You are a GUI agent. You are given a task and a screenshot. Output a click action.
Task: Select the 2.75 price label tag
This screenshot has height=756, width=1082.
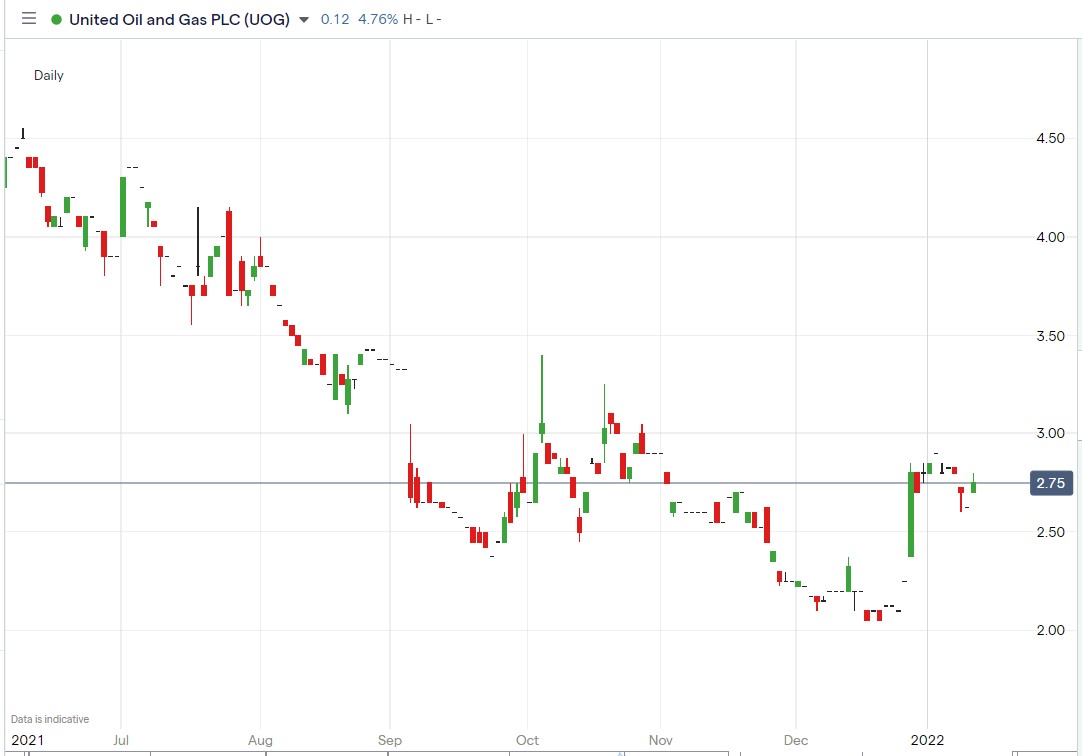click(x=1051, y=483)
